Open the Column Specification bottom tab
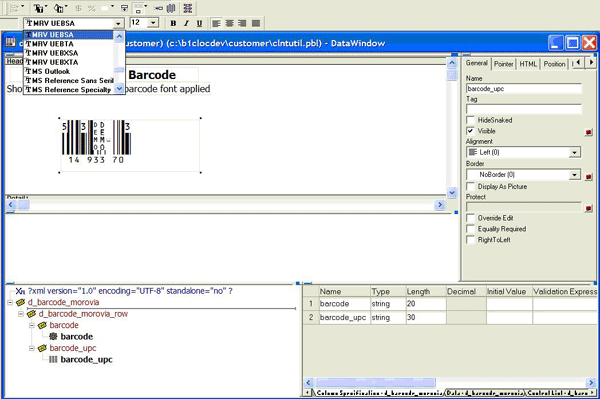 point(380,393)
